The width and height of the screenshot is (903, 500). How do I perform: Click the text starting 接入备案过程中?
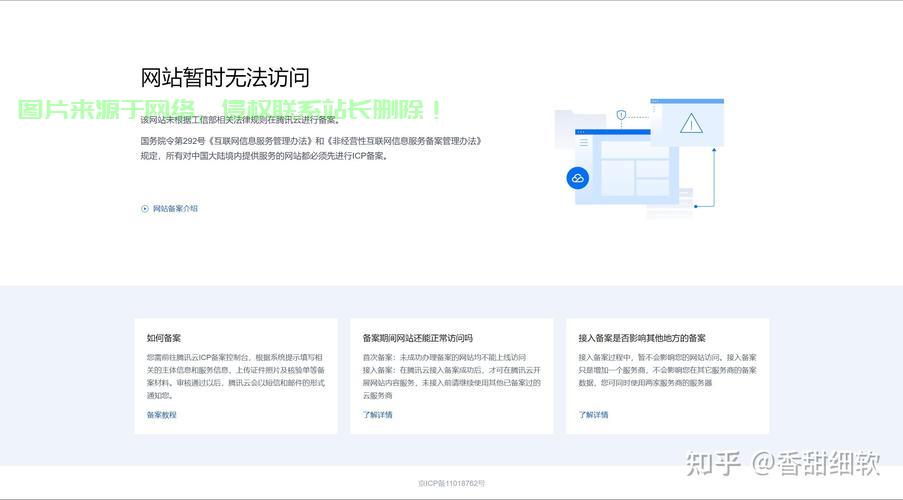pyautogui.click(x=667, y=370)
